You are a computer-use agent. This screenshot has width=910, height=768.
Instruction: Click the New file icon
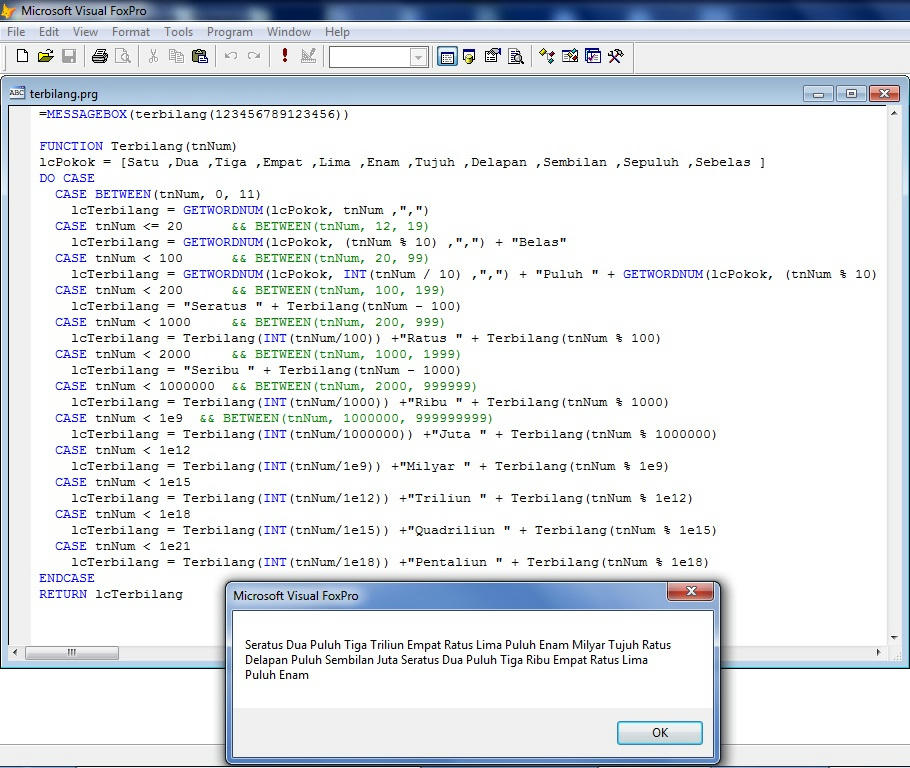pyautogui.click(x=22, y=56)
